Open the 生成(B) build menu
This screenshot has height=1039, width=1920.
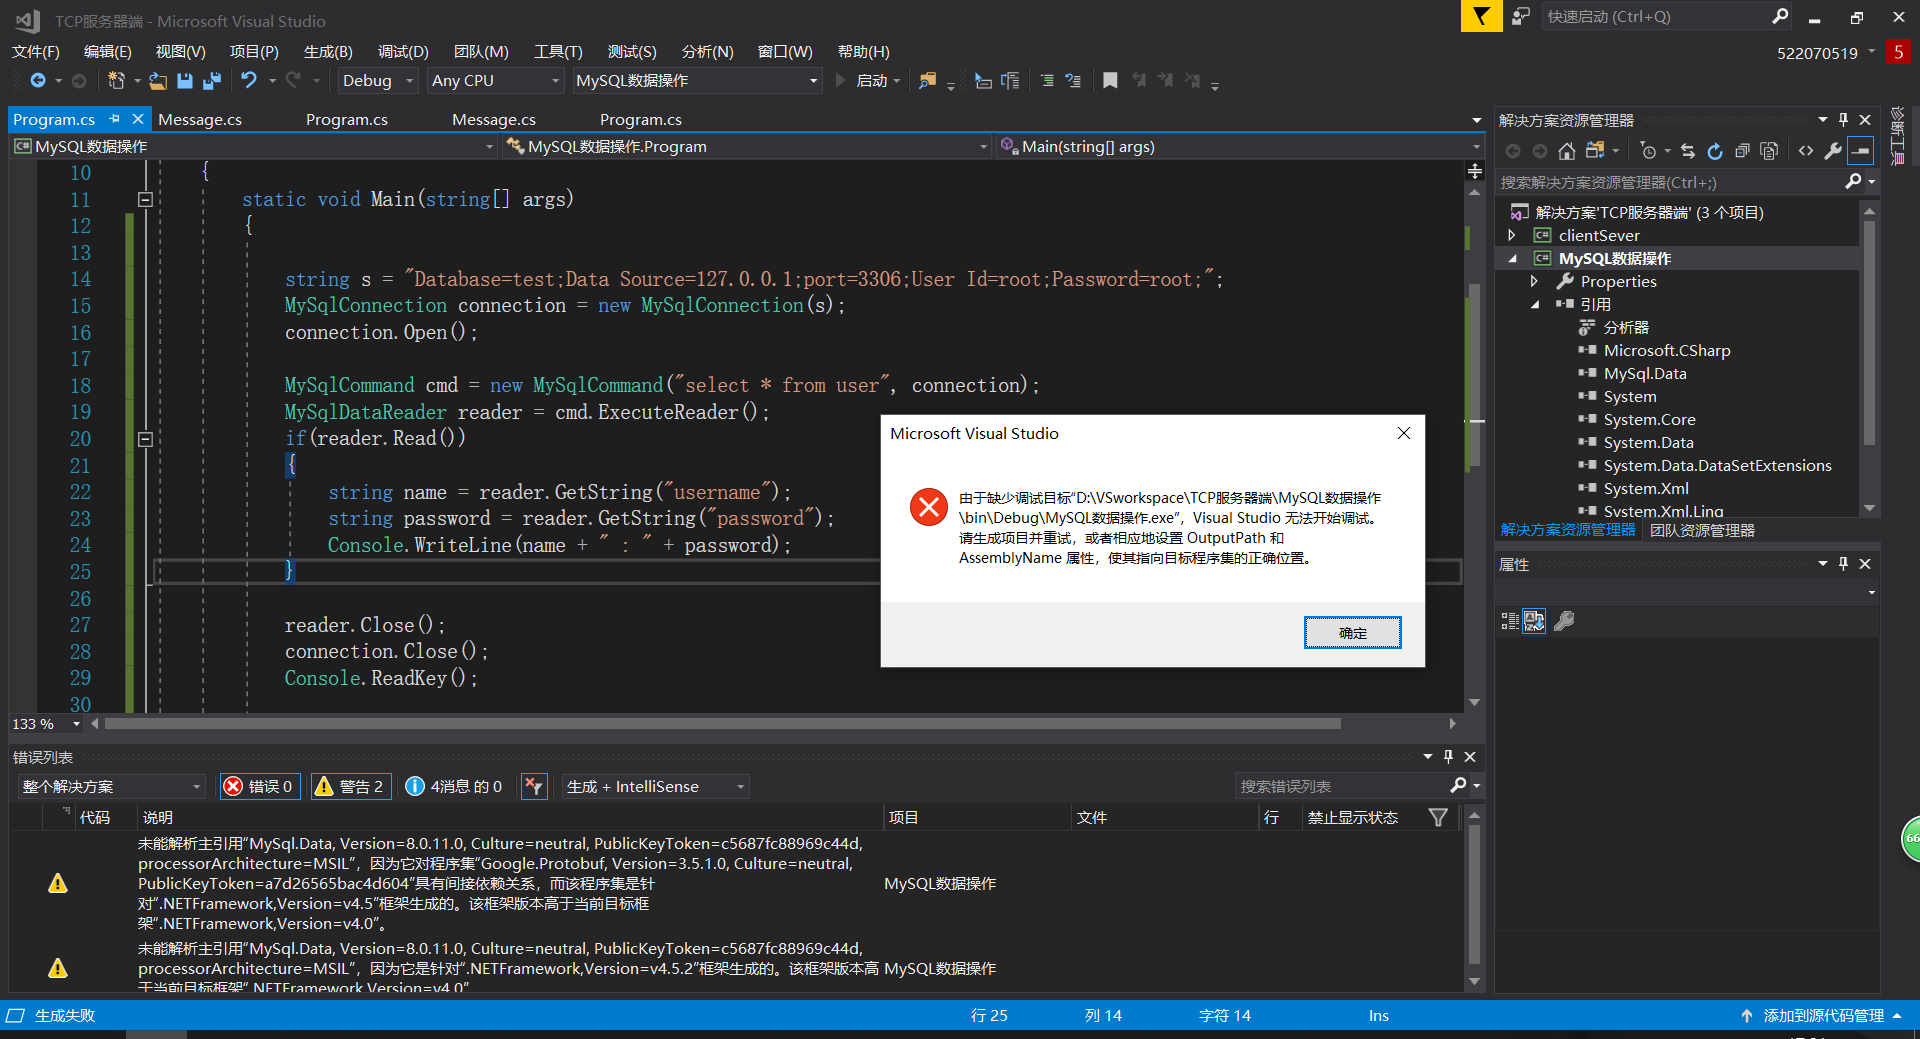click(328, 52)
